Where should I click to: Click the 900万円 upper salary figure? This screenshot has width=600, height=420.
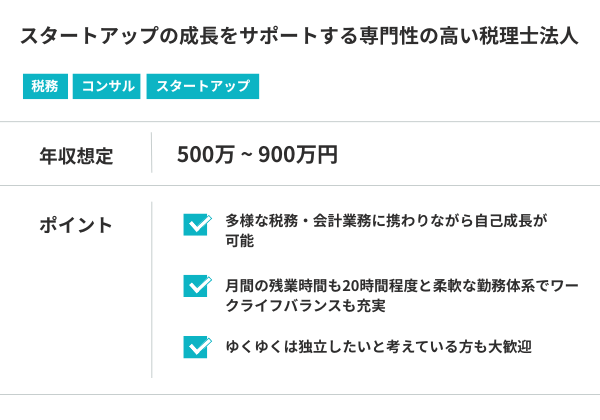coord(298,155)
